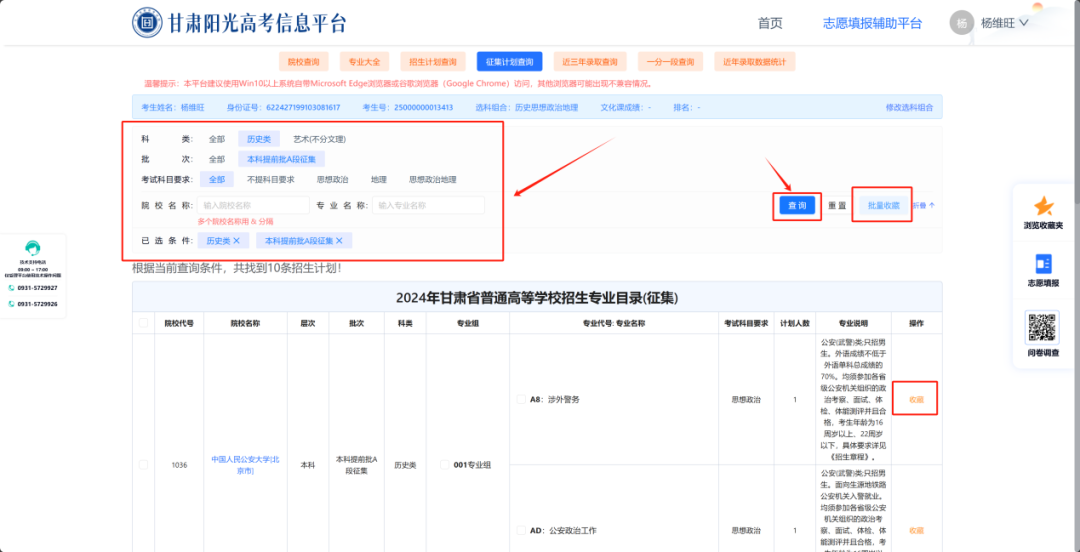Go to 首页 in top navigation
Viewport: 1080px width, 552px height.
[x=770, y=23]
